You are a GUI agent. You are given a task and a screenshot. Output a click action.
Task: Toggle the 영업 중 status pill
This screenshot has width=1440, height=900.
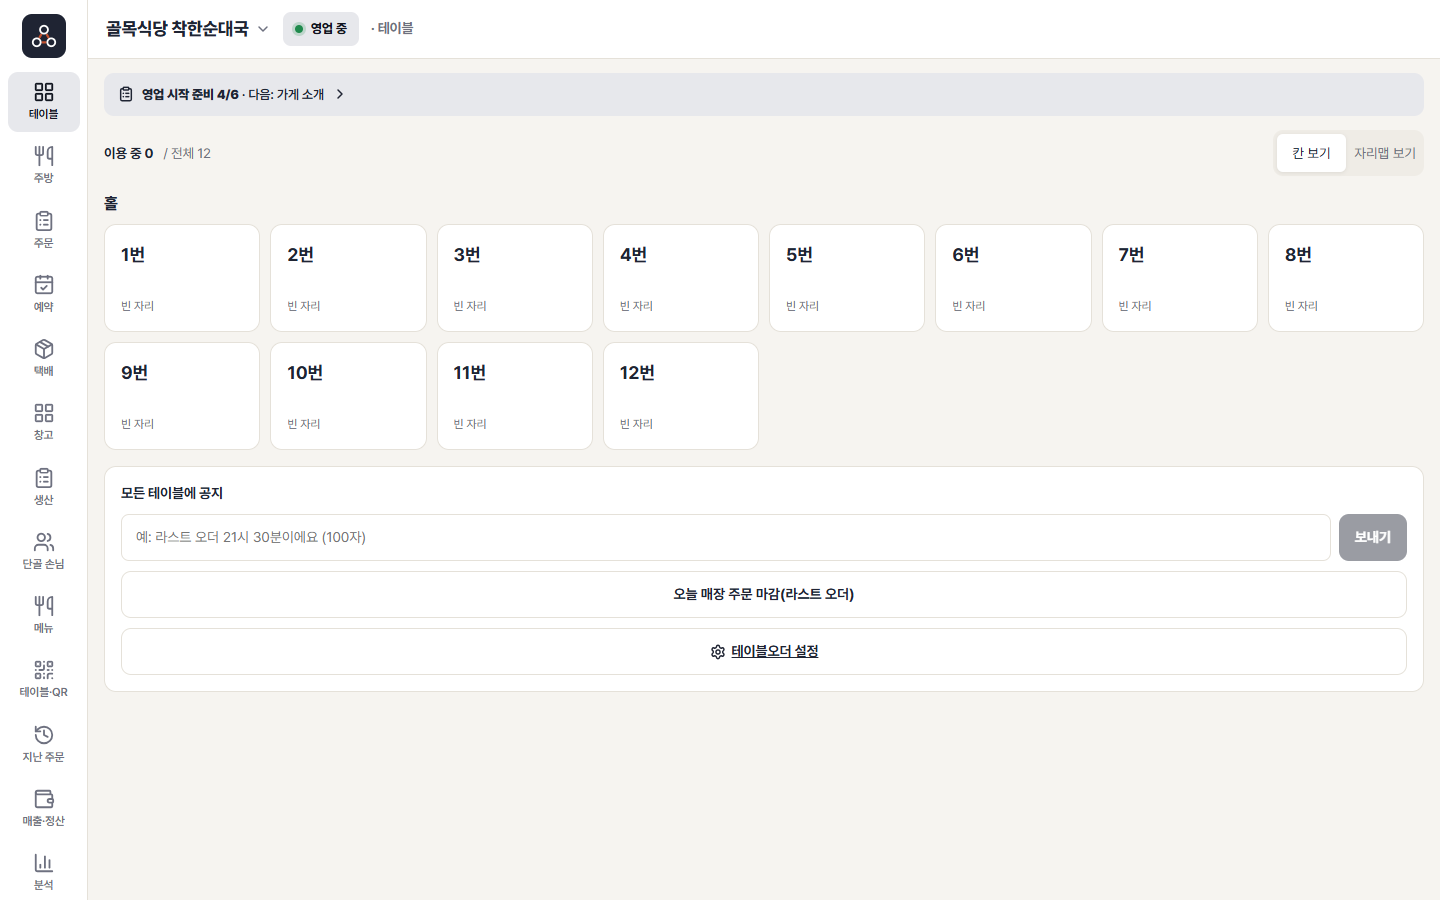(x=321, y=29)
